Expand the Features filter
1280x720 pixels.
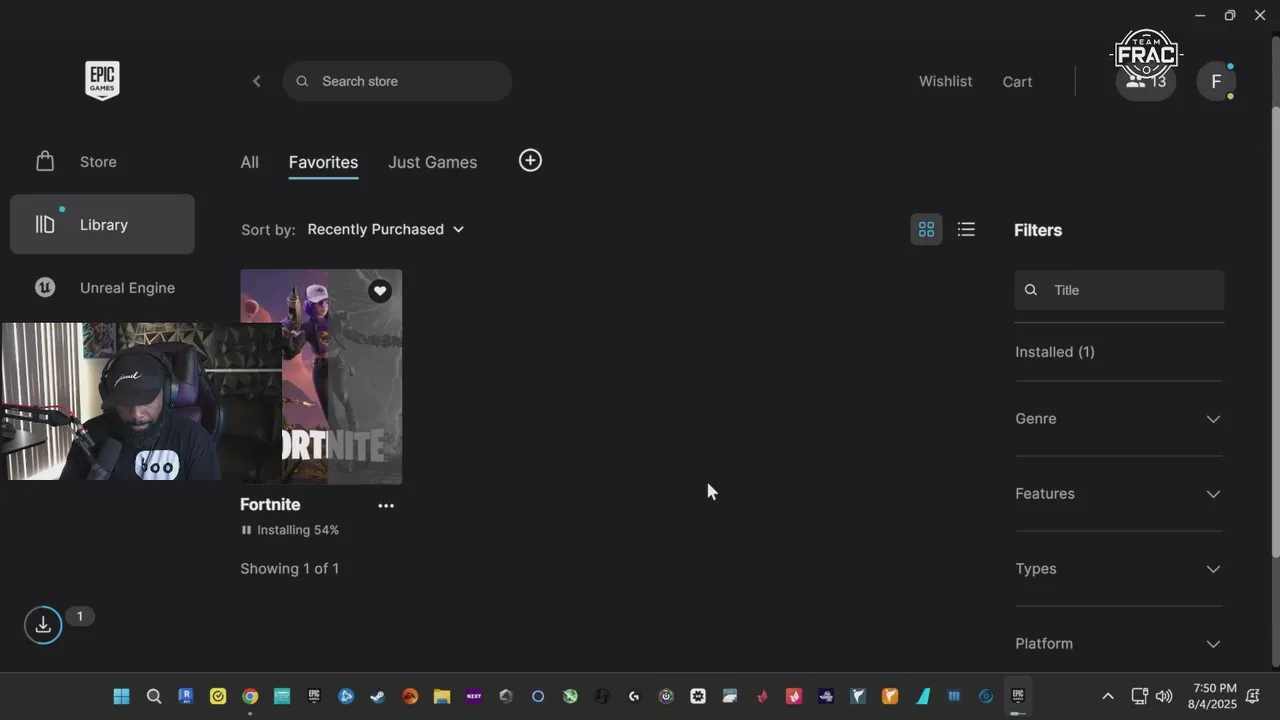click(x=1119, y=493)
